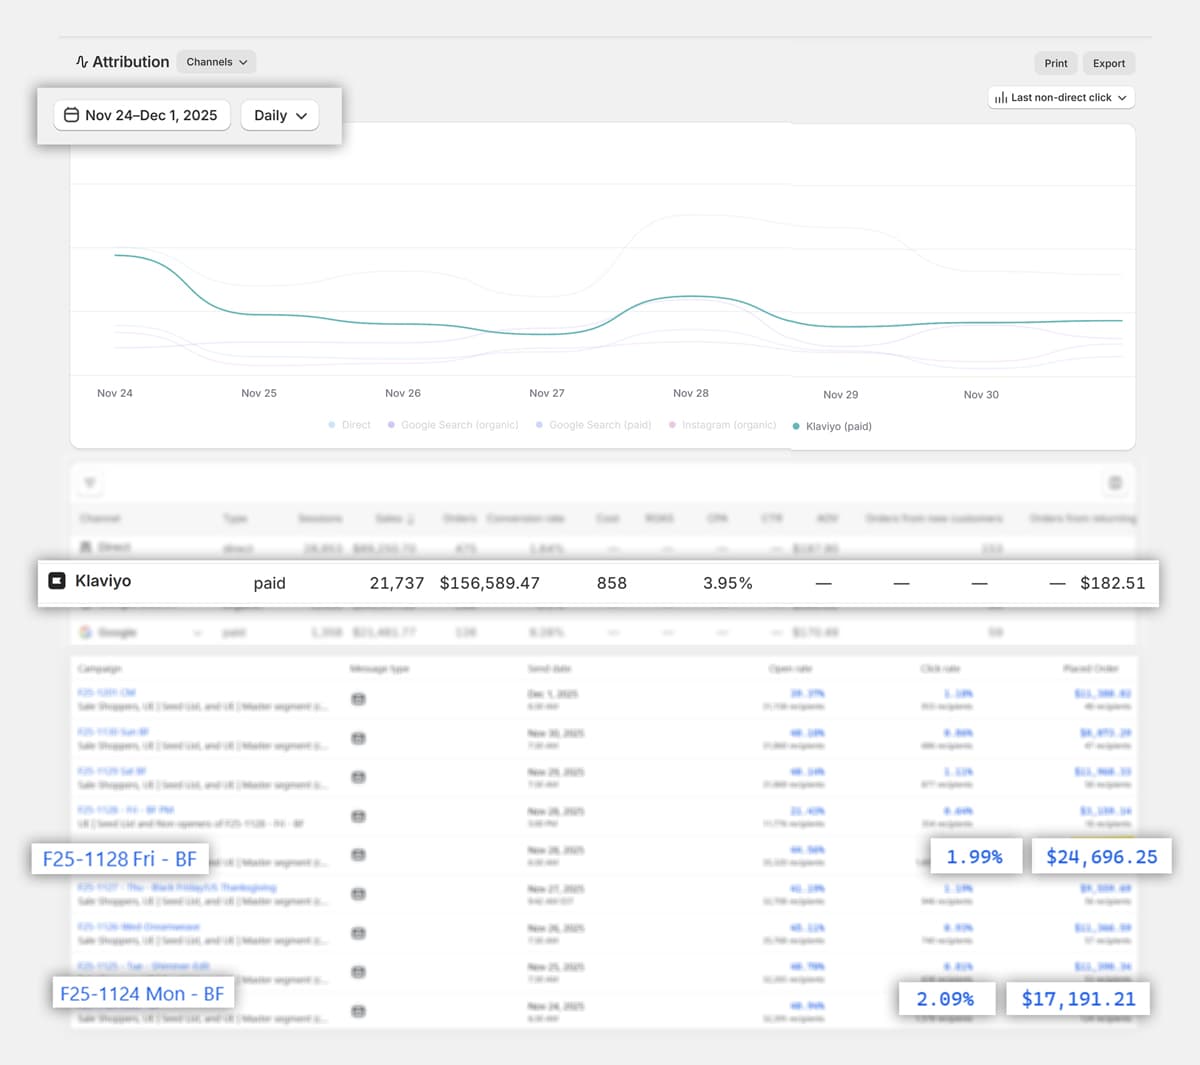Click the Klaviyo sales value $156,589.47

pos(490,583)
